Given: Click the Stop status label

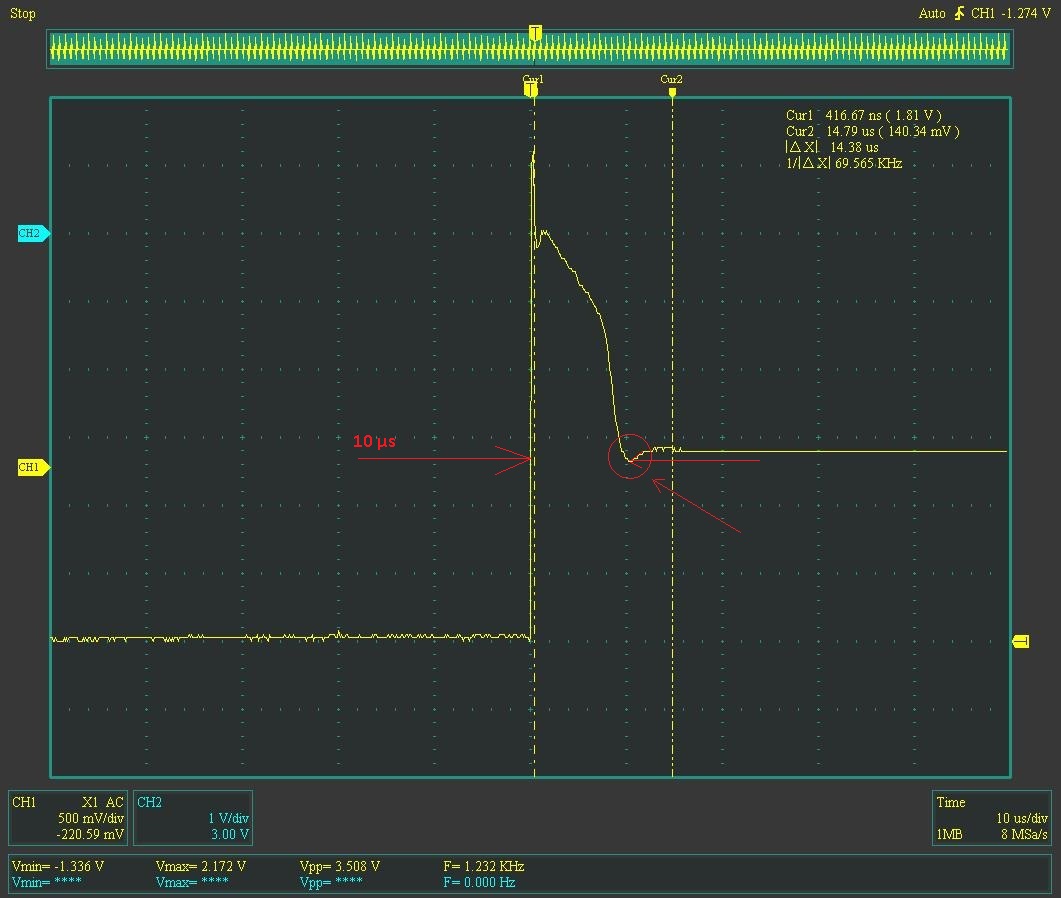Looking at the screenshot, I should [22, 14].
